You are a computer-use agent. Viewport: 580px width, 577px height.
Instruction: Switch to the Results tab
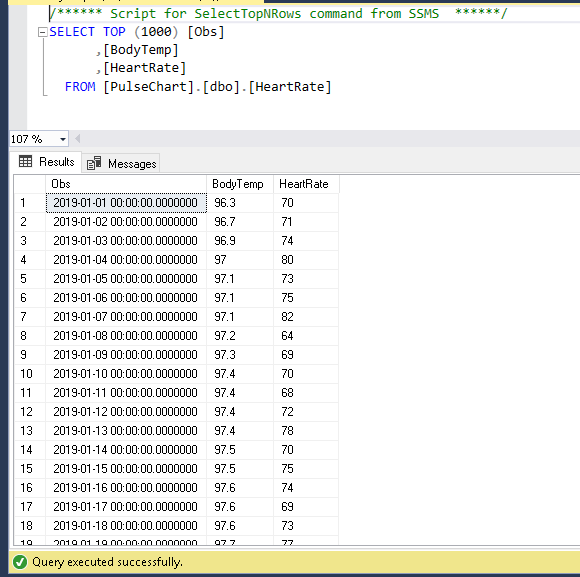[47, 162]
